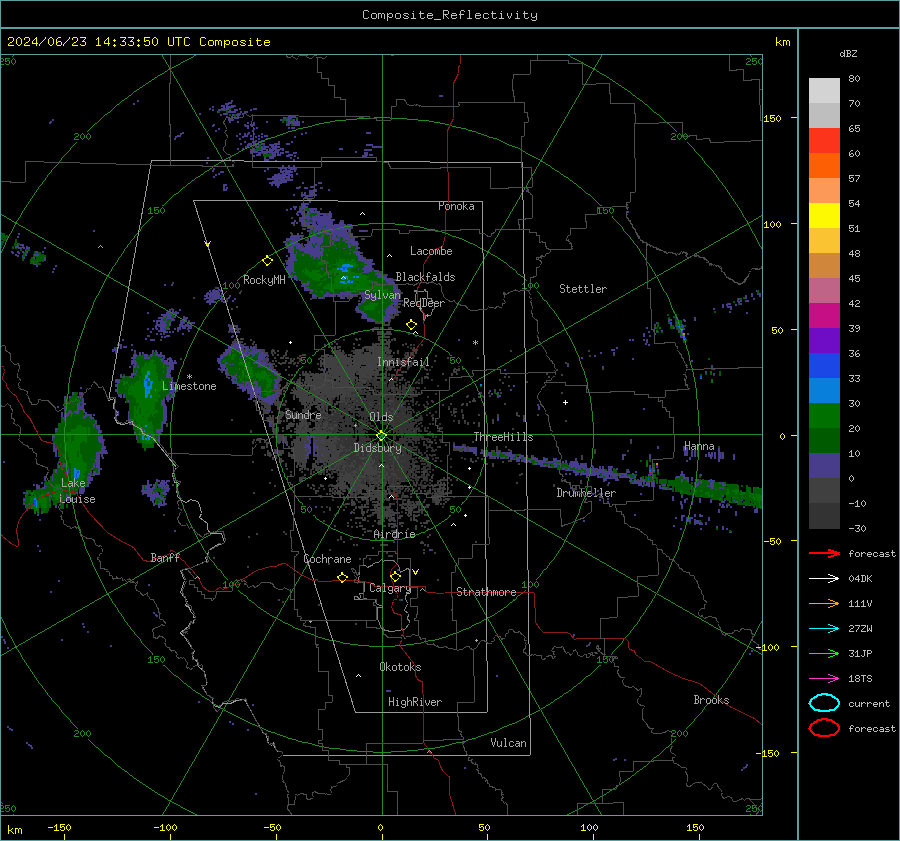
Task: Click the Limestone label
Action: (189, 386)
